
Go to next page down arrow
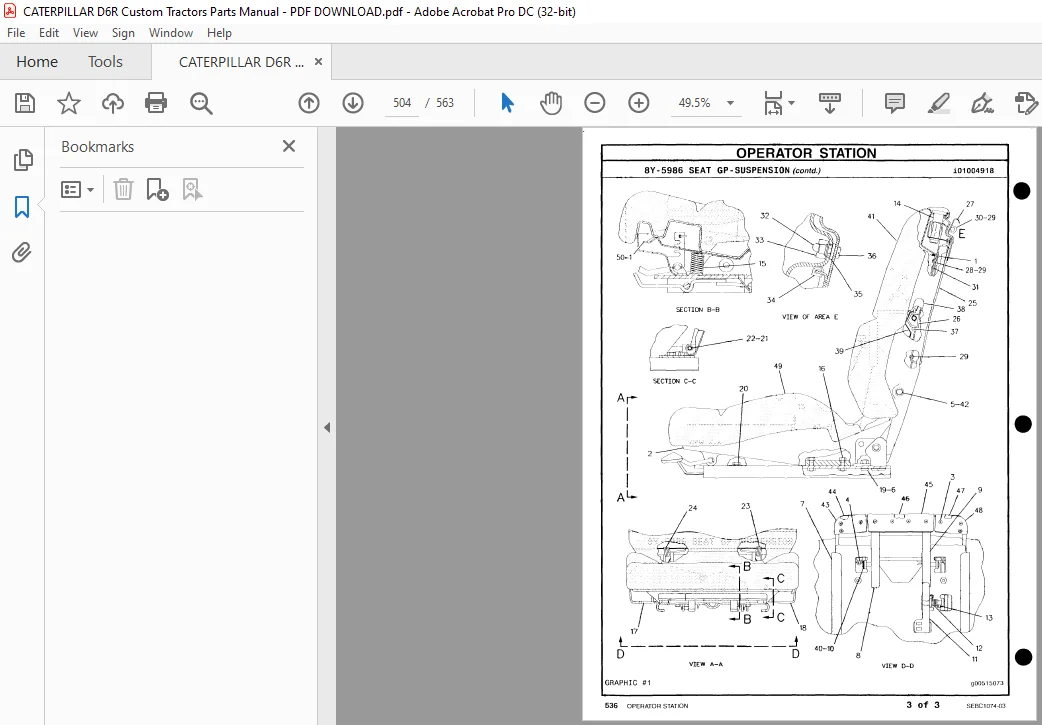pyautogui.click(x=353, y=103)
